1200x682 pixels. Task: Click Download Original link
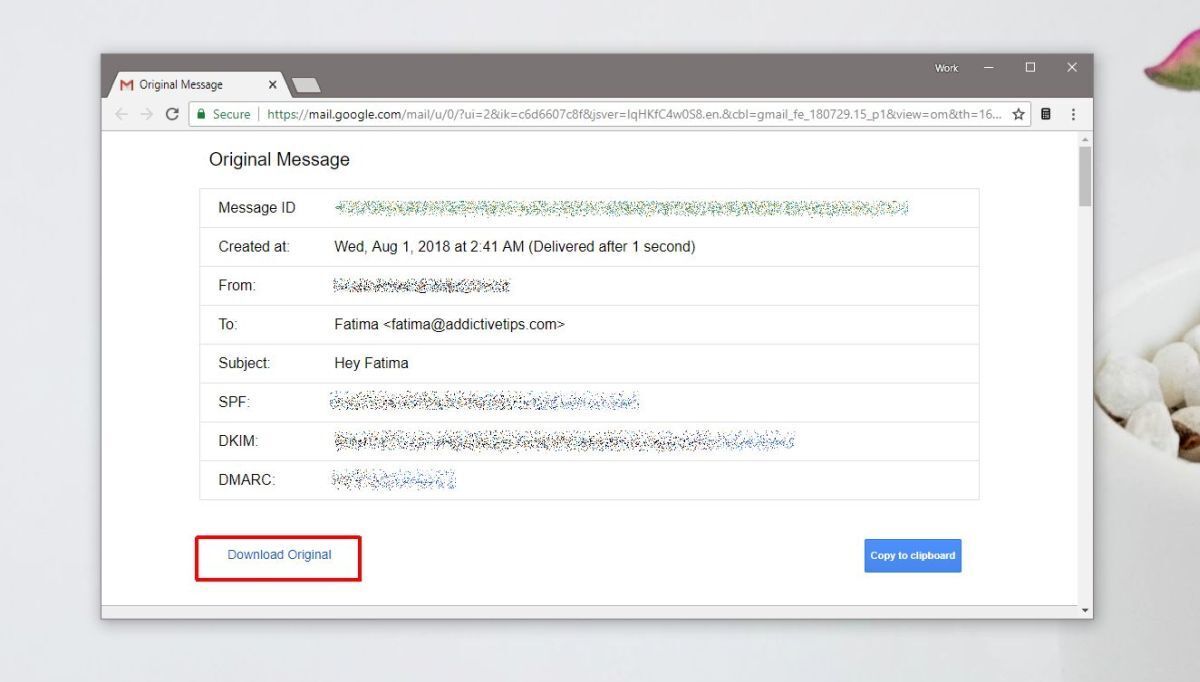(279, 554)
